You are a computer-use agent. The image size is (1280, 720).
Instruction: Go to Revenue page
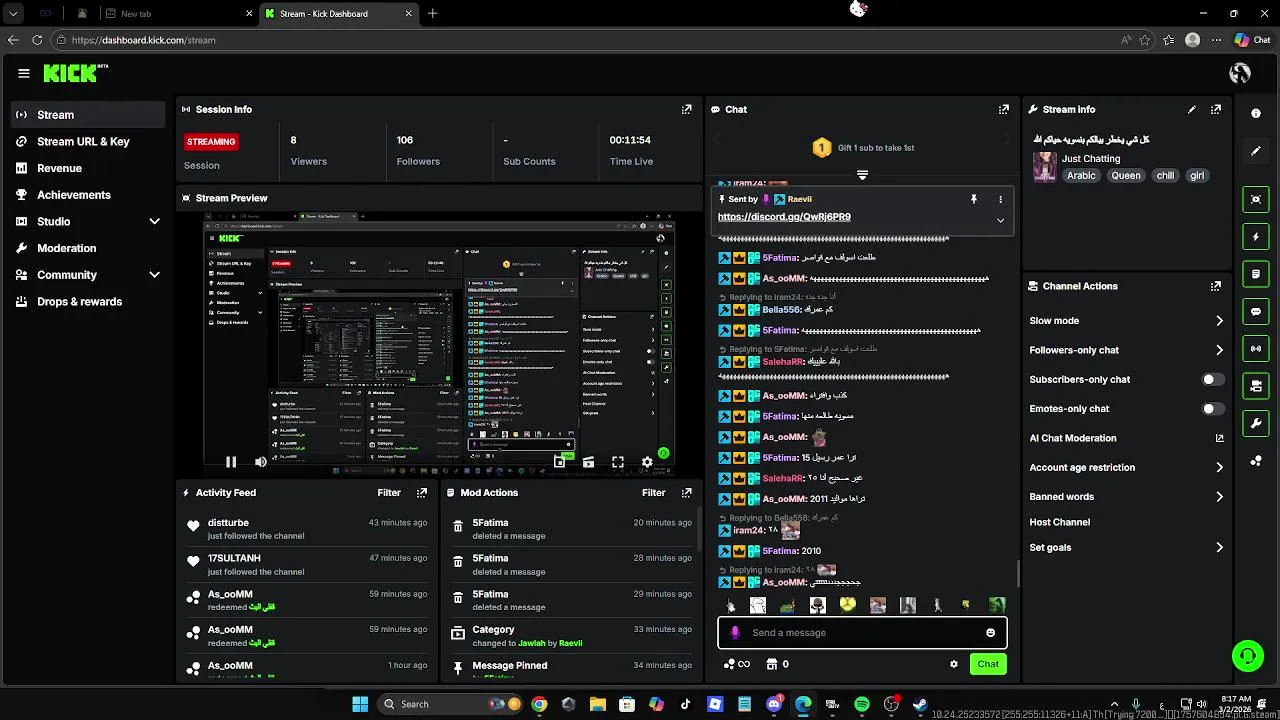88,169
